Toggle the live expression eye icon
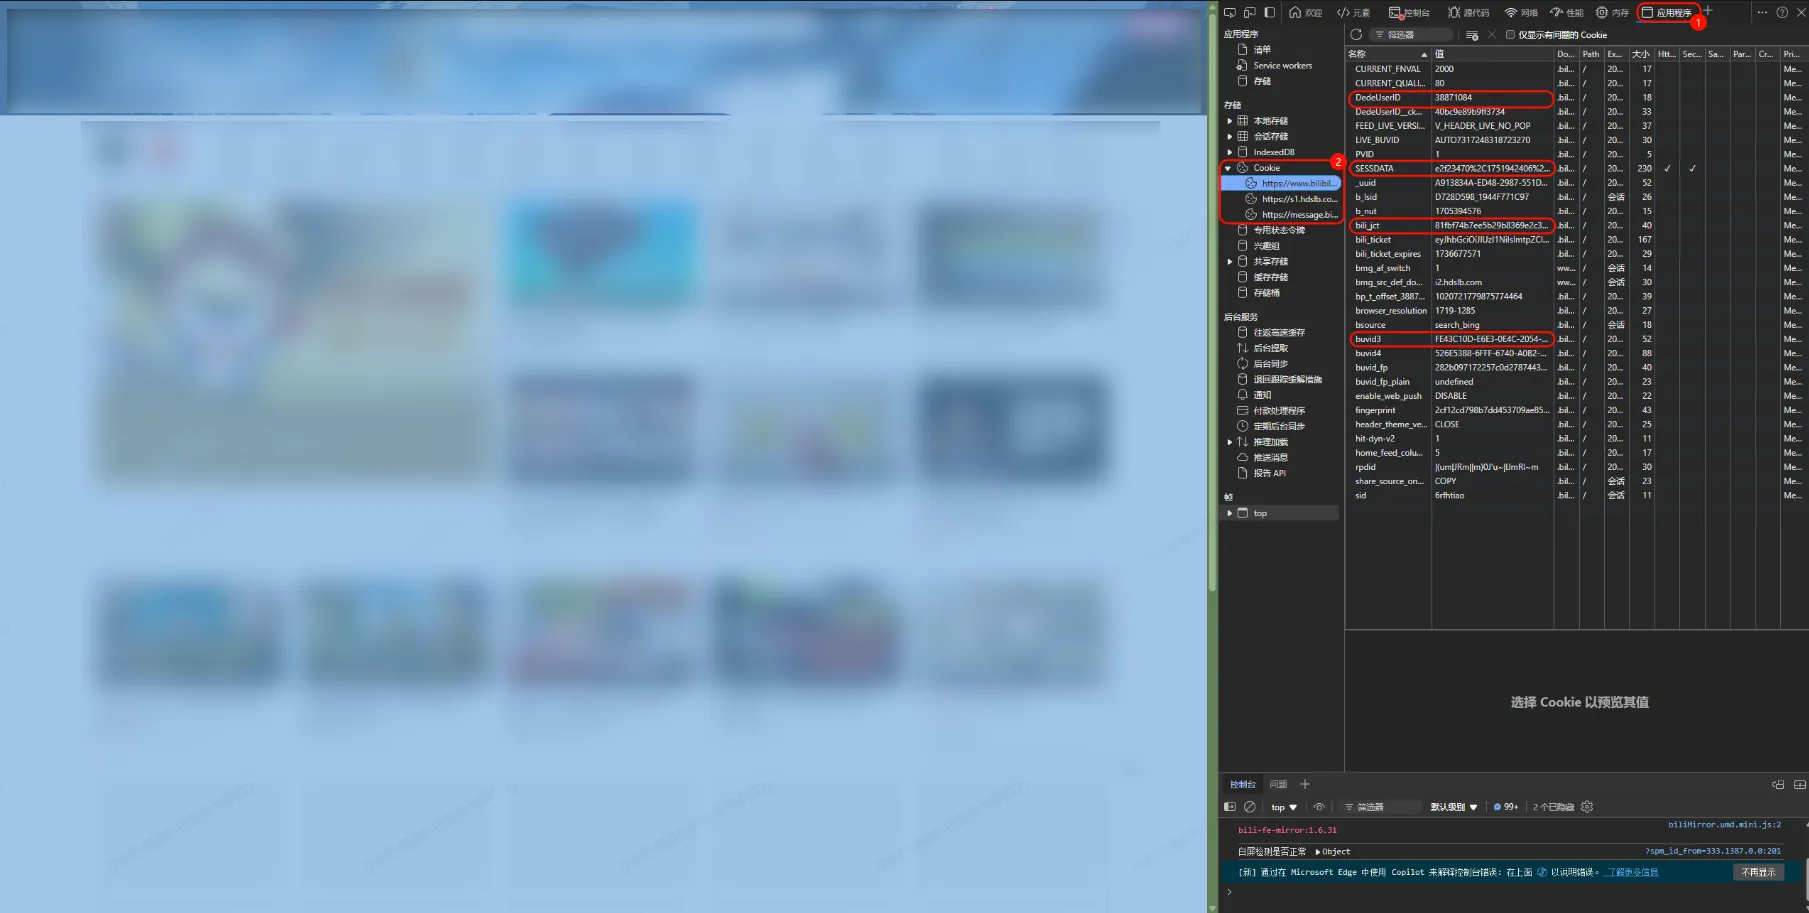Viewport: 1809px width, 913px height. (1319, 807)
